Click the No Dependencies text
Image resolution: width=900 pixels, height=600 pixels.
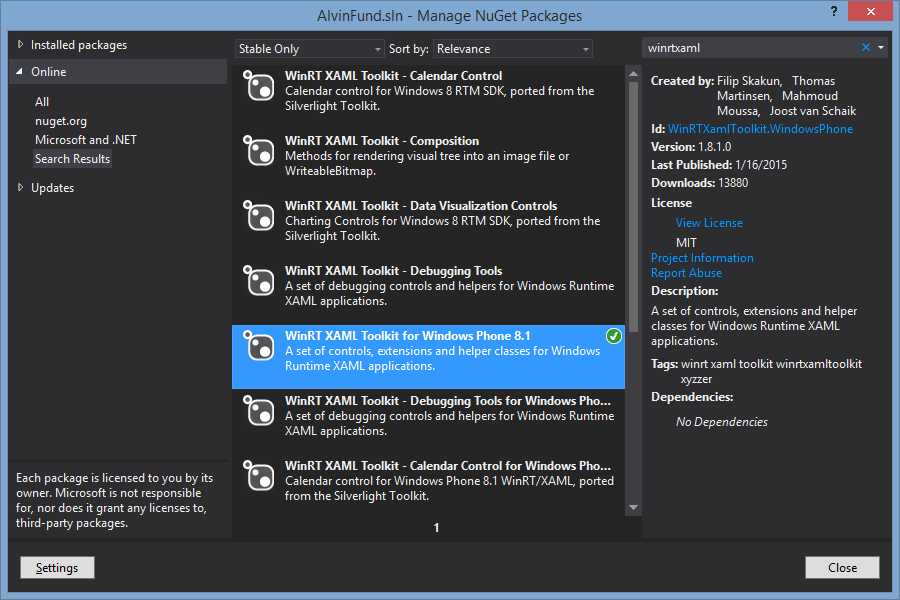click(x=721, y=421)
